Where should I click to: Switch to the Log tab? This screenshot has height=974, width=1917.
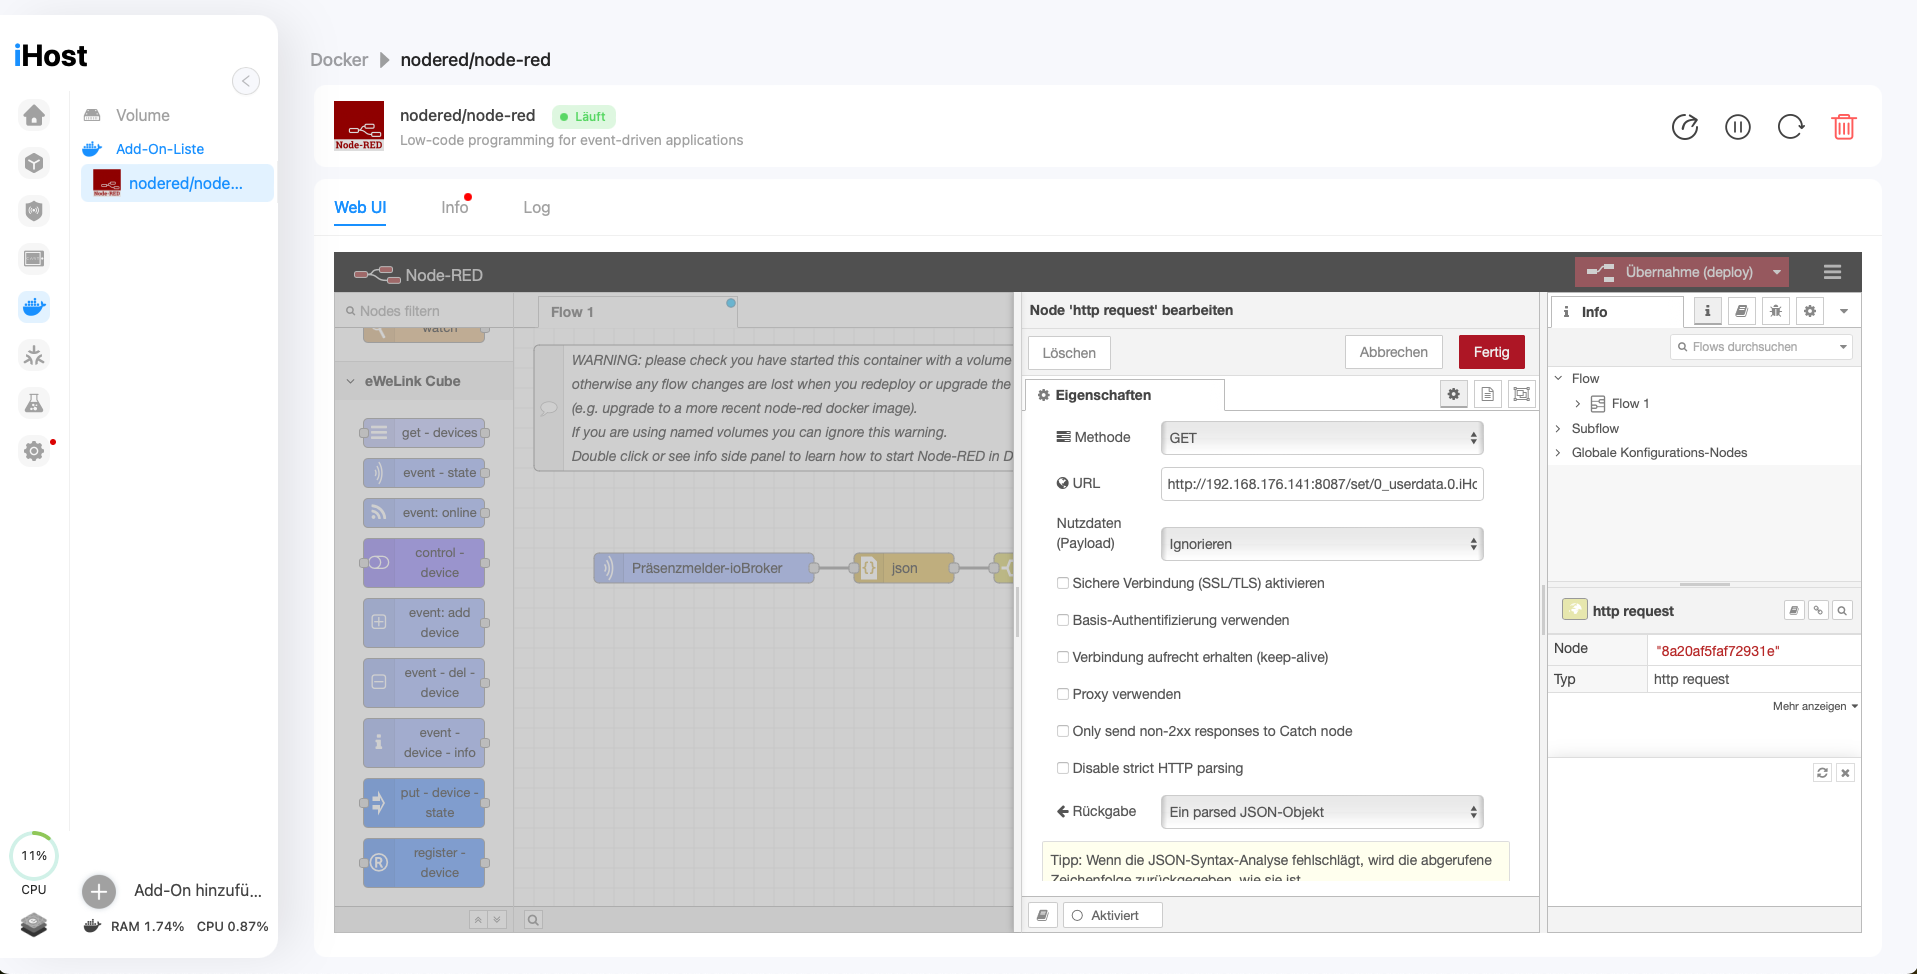[x=536, y=207]
